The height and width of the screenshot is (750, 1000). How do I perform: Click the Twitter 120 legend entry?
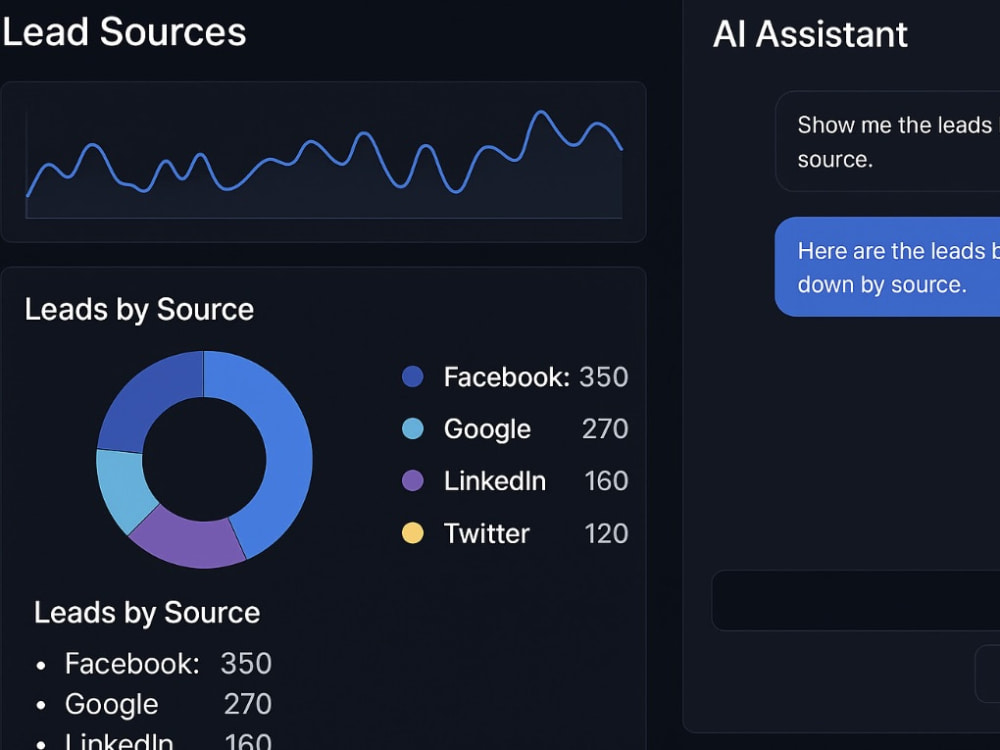point(536,533)
